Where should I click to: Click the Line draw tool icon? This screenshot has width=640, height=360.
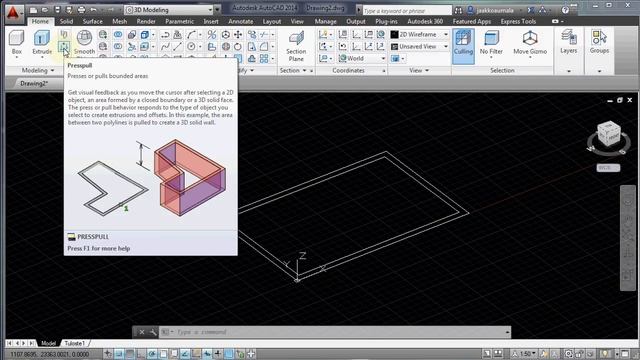pos(178,47)
